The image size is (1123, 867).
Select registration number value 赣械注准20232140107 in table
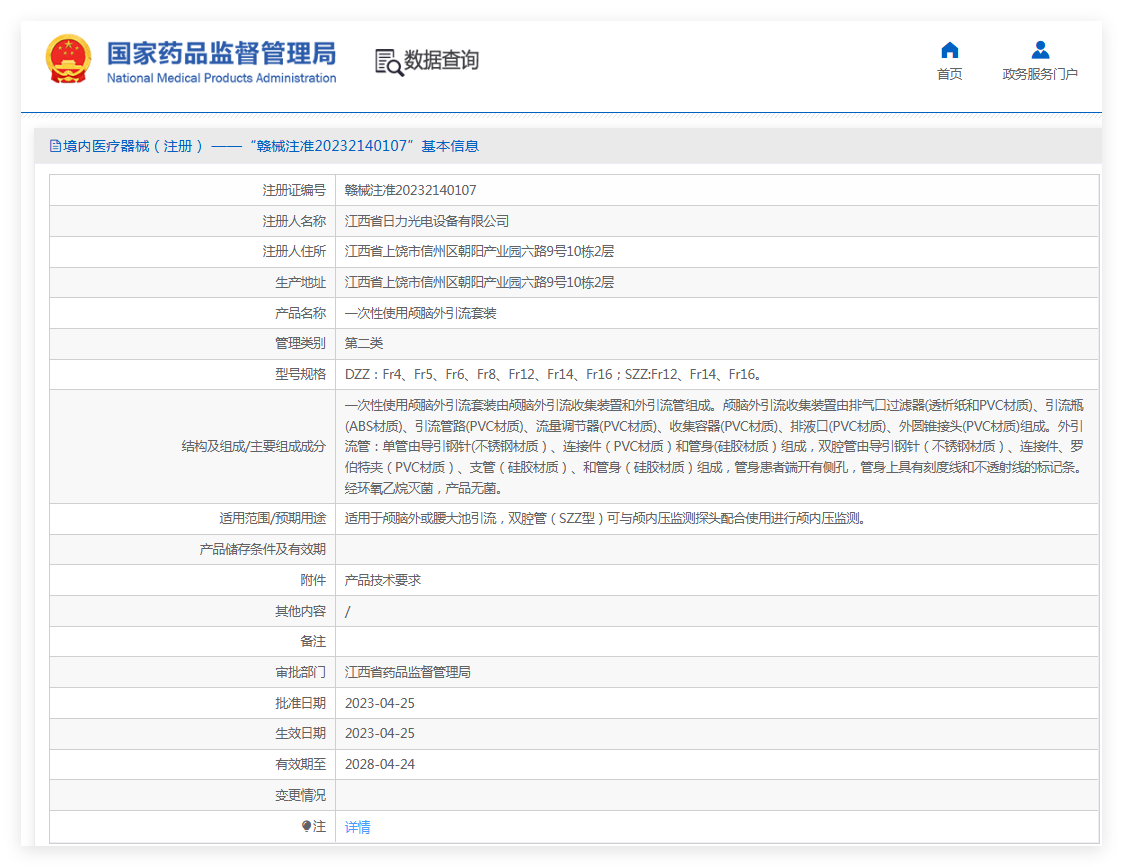[x=410, y=190]
